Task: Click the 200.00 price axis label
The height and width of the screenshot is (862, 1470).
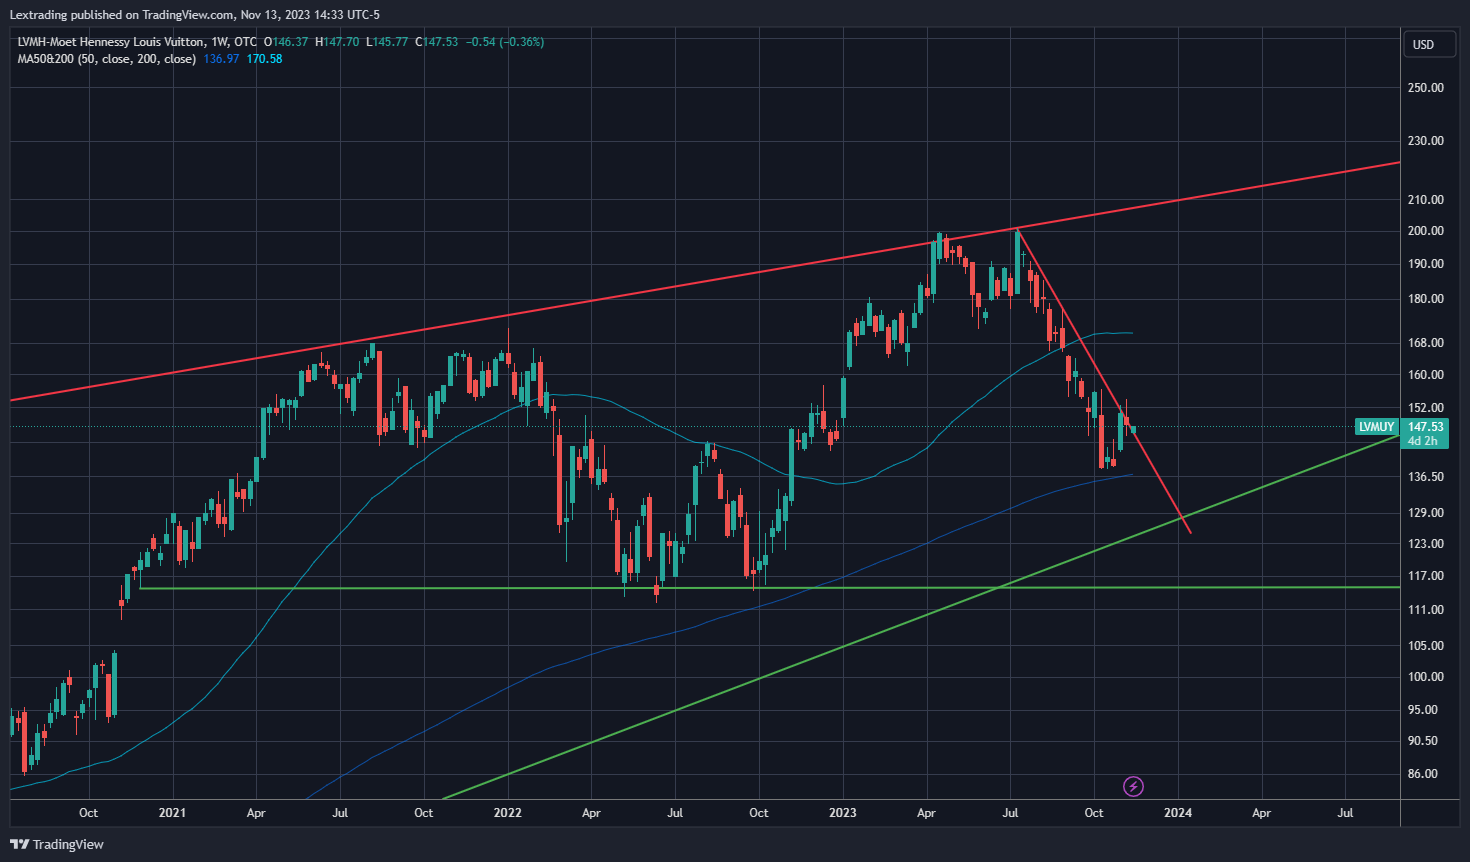Action: coord(1425,231)
